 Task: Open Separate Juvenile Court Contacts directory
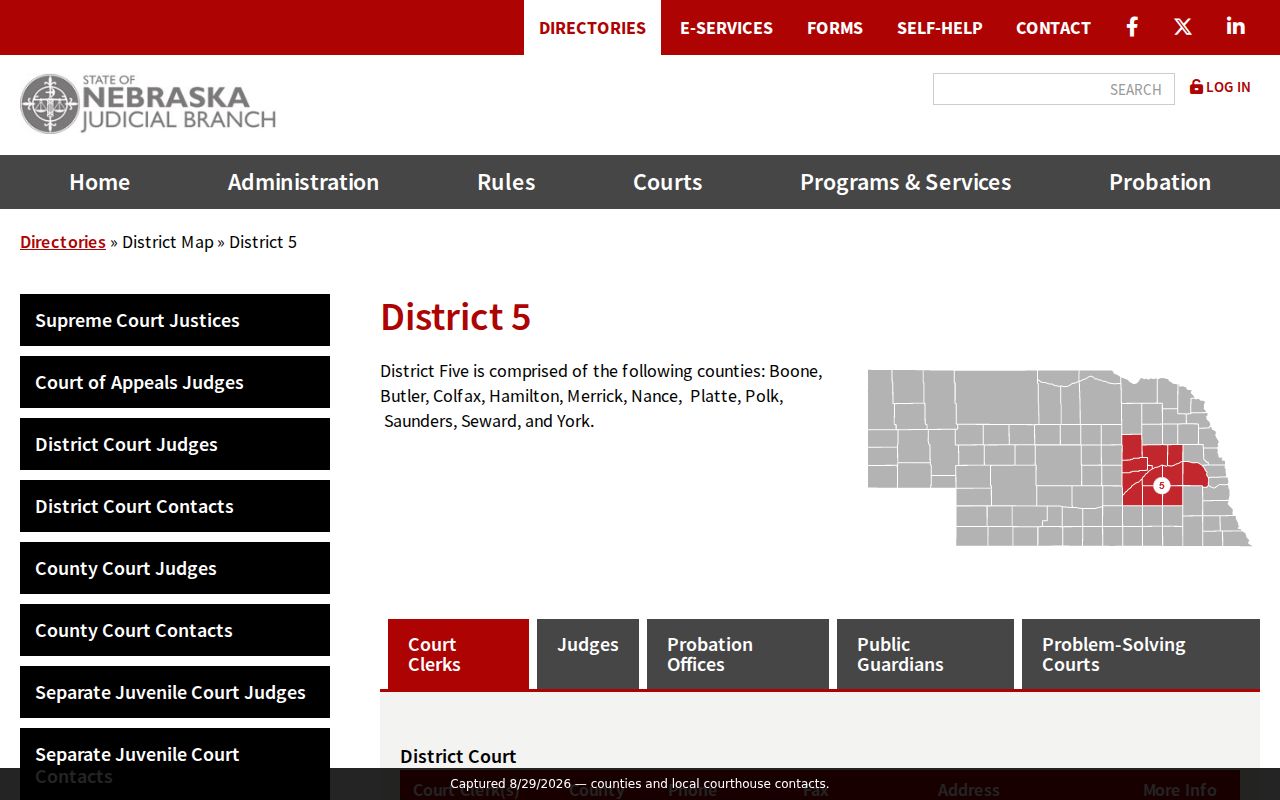coord(175,764)
